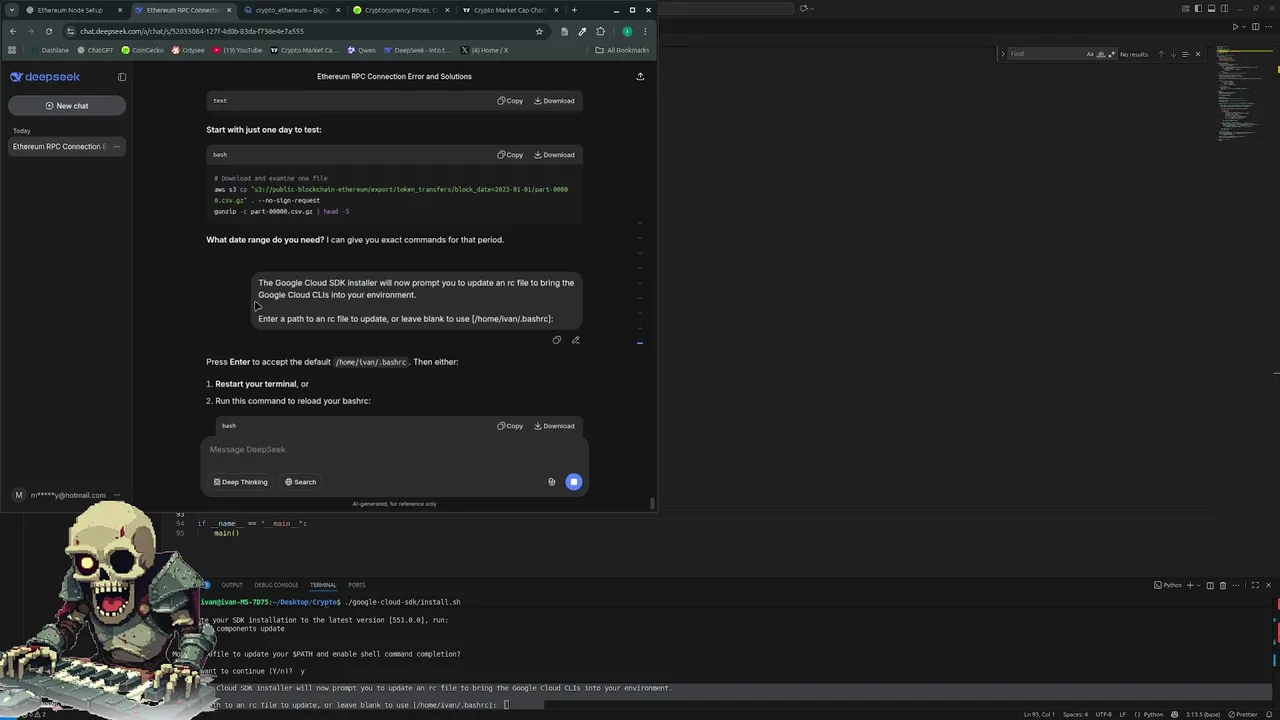The image size is (1280, 720).
Task: Switch to PORTS panel tab
Action: (x=356, y=585)
